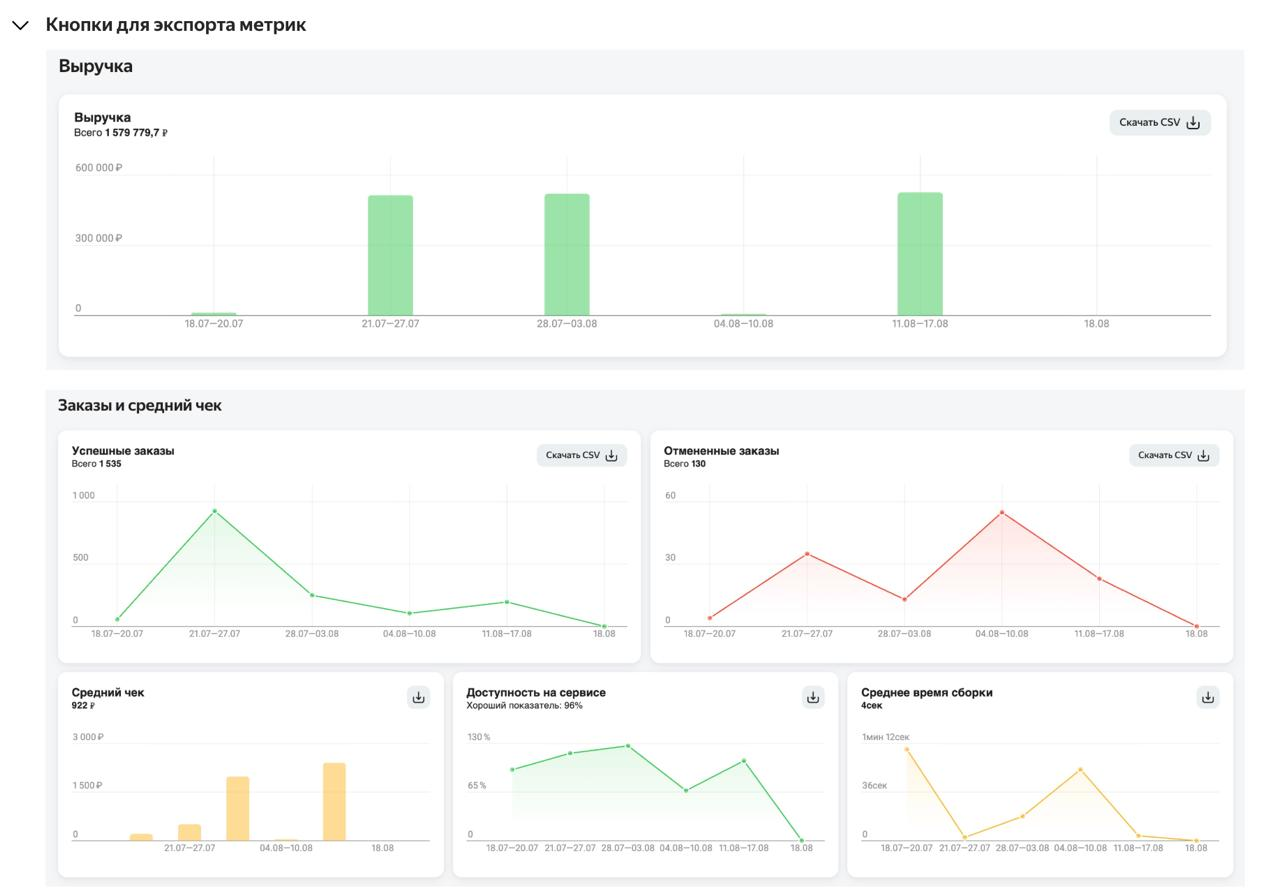Image resolution: width=1280 pixels, height=891 pixels.
Task: Select the 11.08–17.08 point on Успешные заказы
Action: pyautogui.click(x=507, y=602)
